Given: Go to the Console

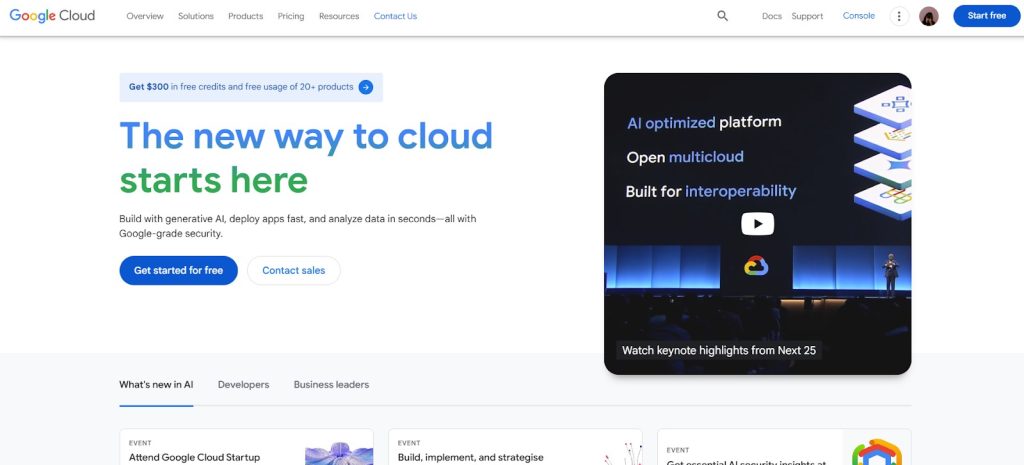Looking at the screenshot, I should click(859, 16).
